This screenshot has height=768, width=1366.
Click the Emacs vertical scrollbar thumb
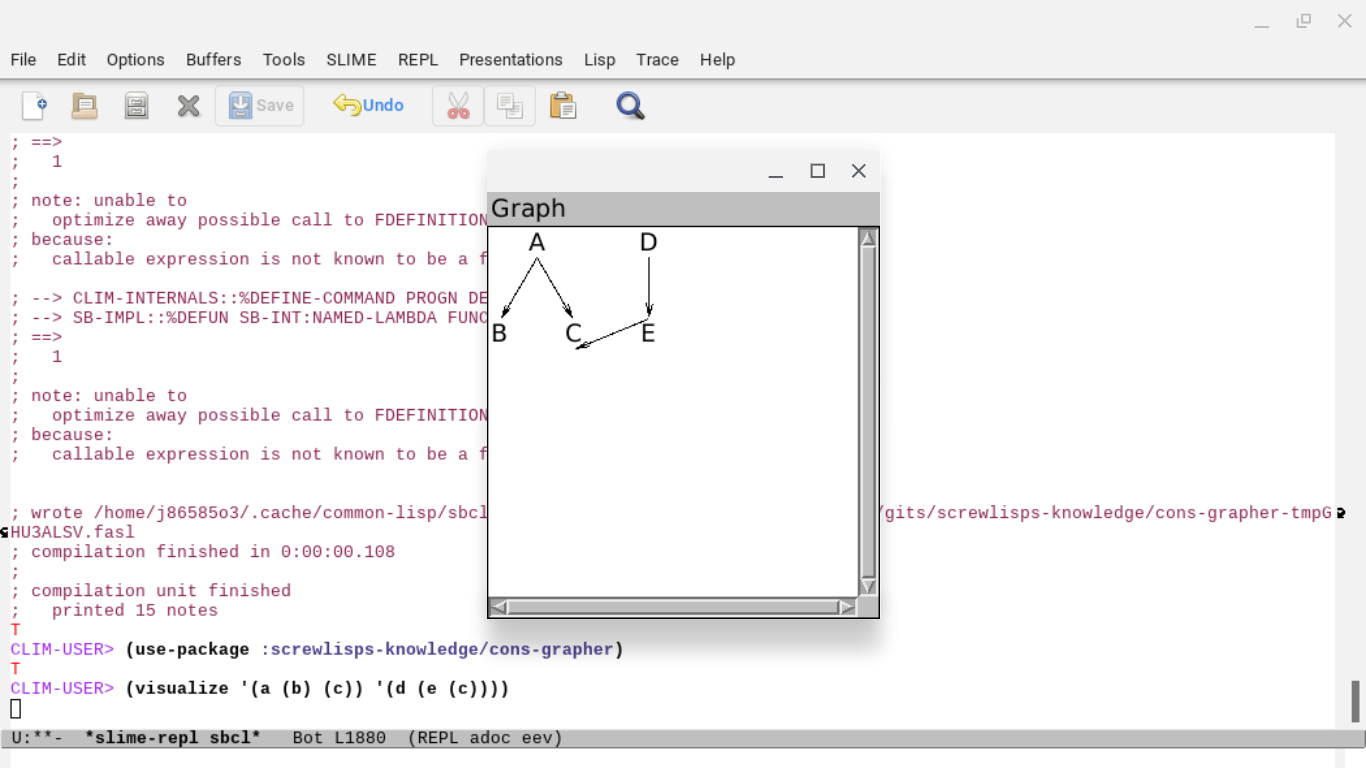pyautogui.click(x=1356, y=701)
